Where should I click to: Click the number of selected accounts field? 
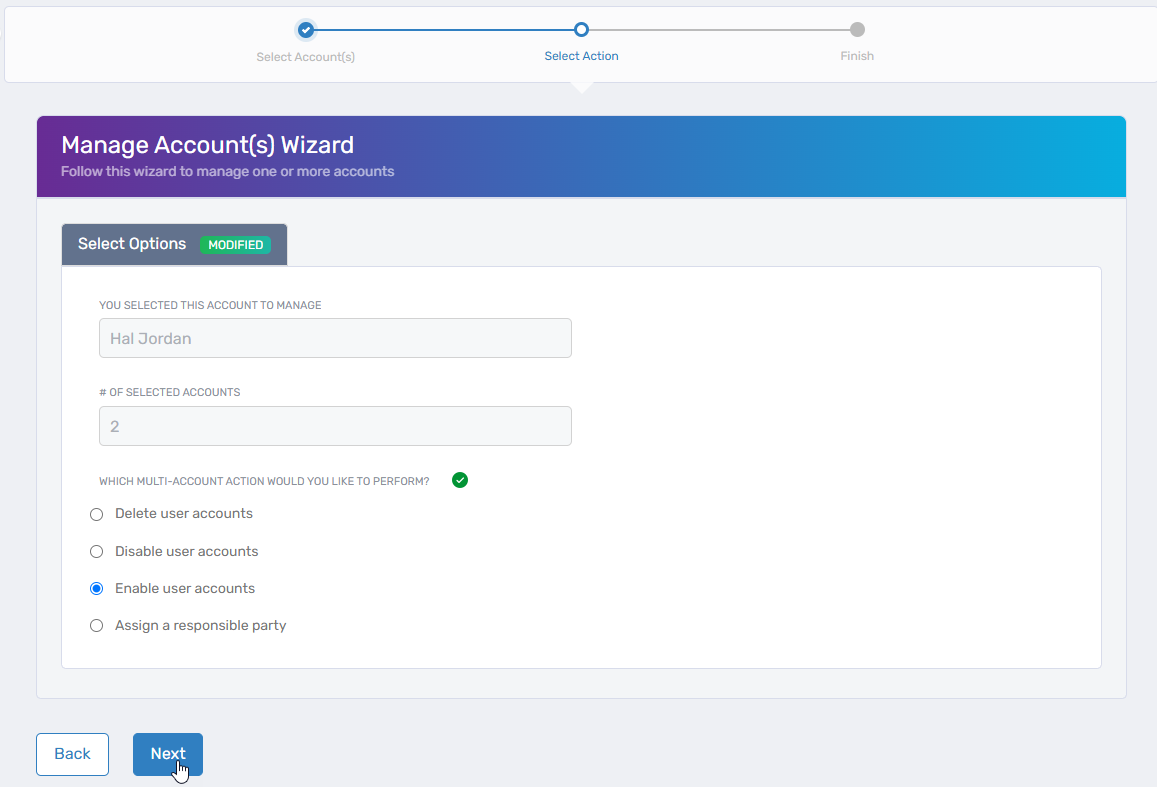coord(335,426)
